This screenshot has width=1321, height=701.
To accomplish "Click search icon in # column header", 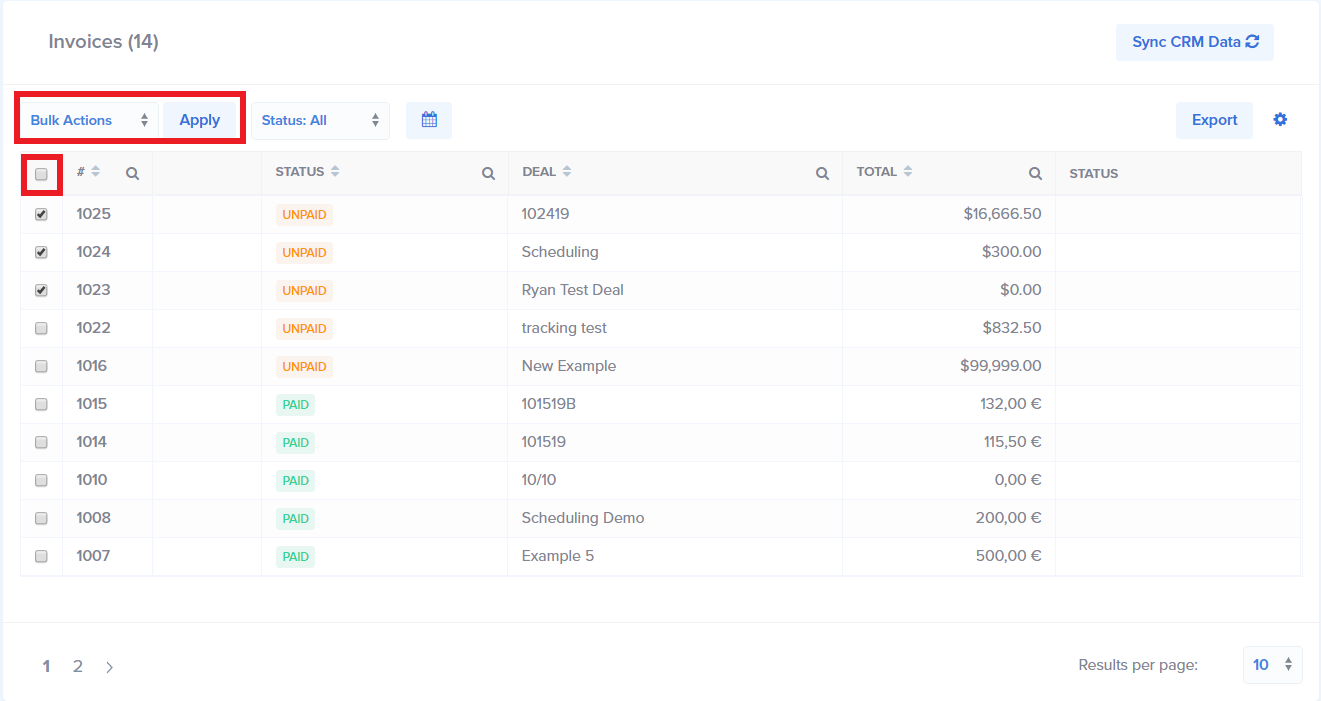I will pyautogui.click(x=132, y=174).
